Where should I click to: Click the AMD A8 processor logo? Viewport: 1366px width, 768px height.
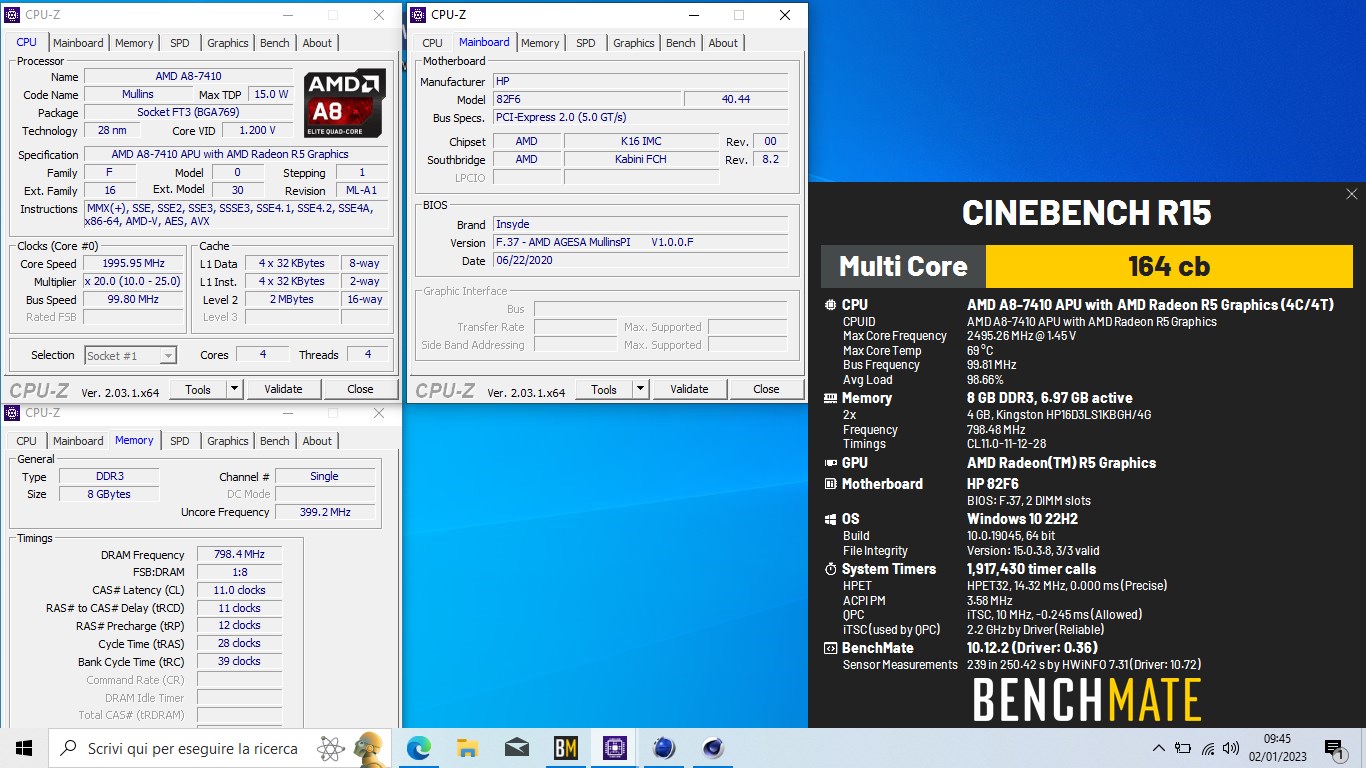[x=345, y=103]
